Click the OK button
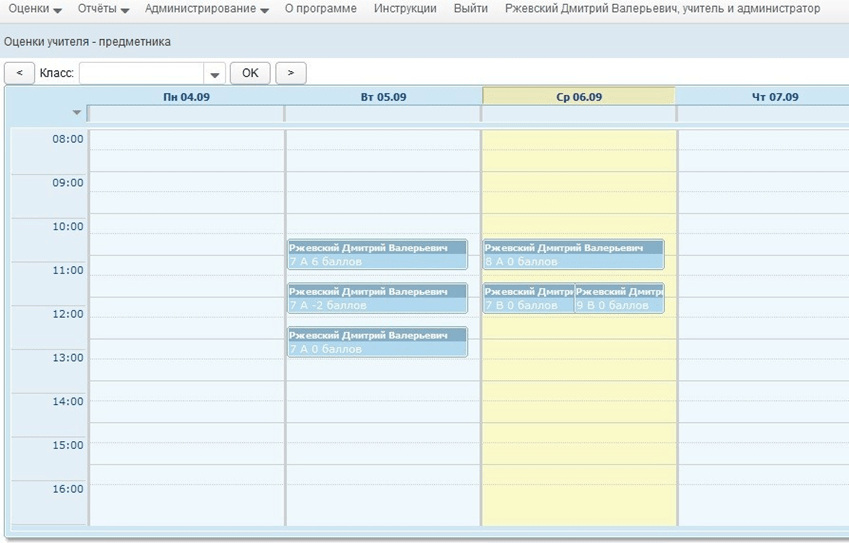Viewport: 849px width, 543px height. [250, 73]
